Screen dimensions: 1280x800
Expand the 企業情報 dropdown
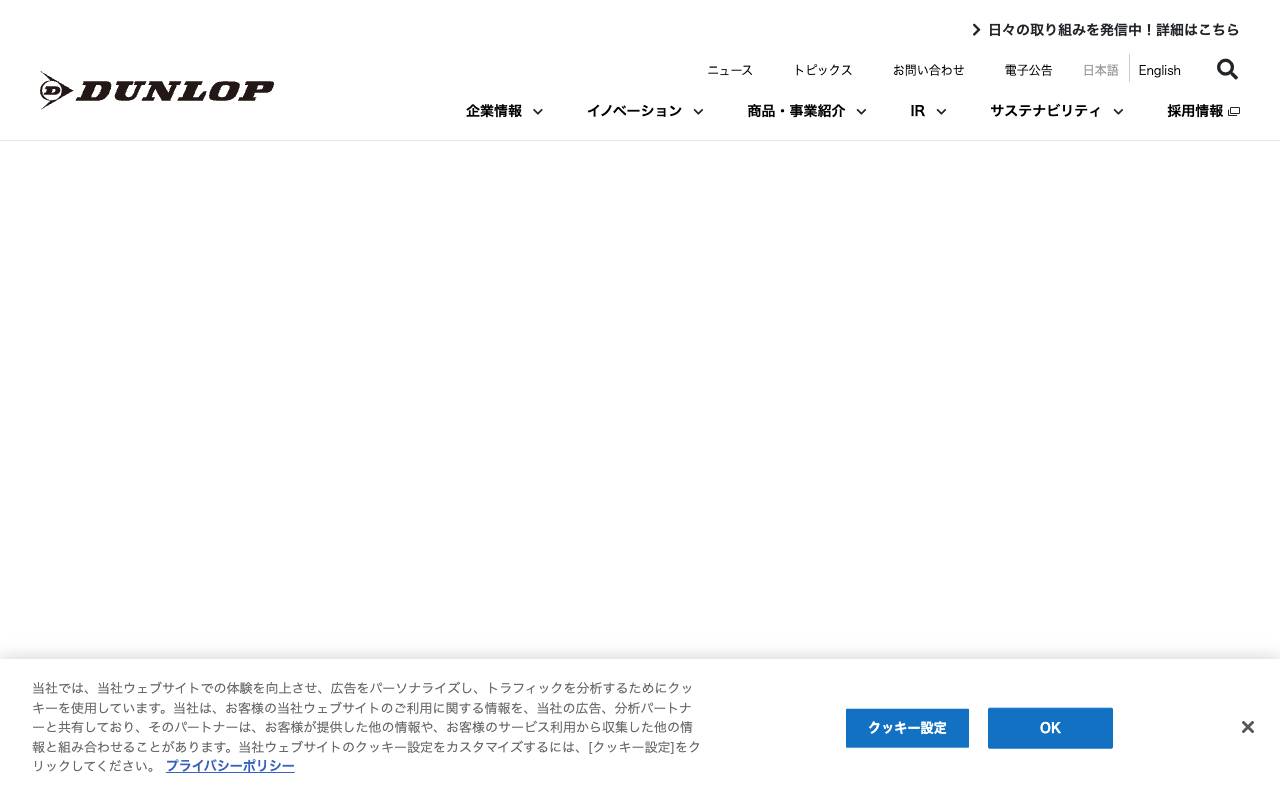point(503,111)
